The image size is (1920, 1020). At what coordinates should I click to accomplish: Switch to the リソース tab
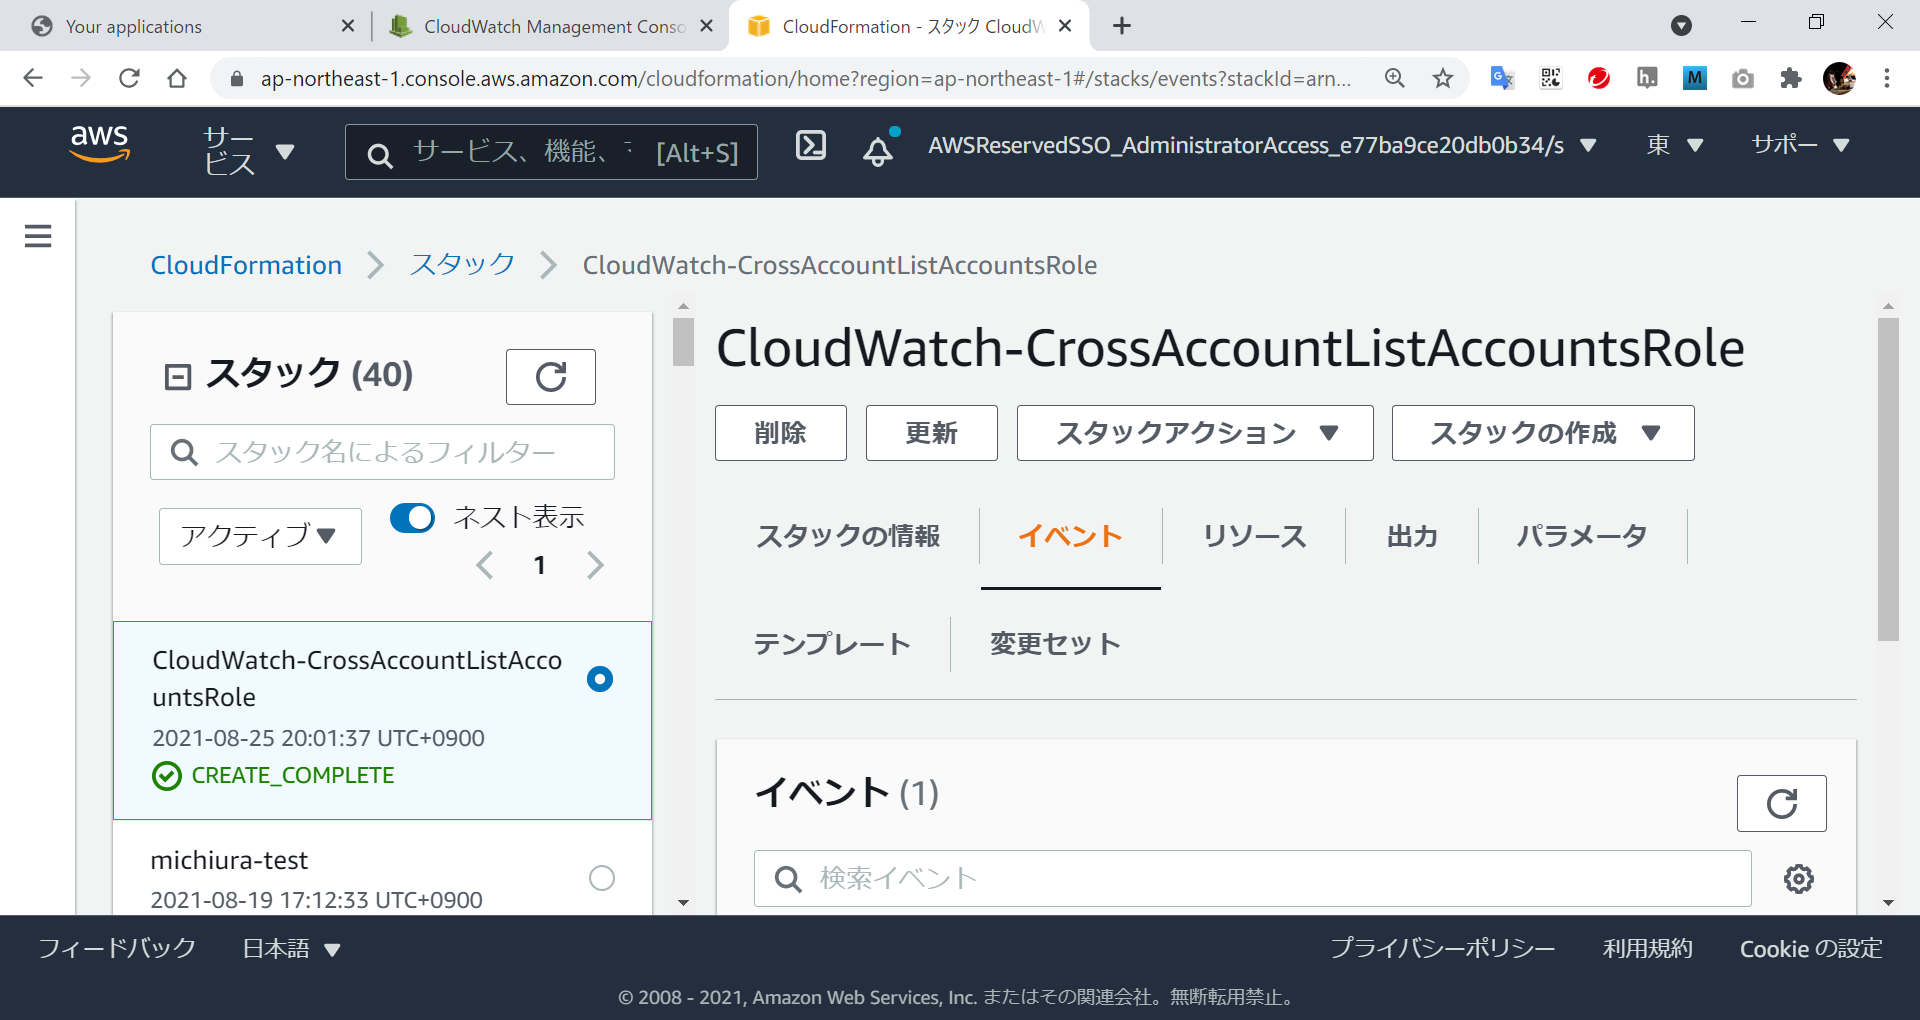point(1254,537)
